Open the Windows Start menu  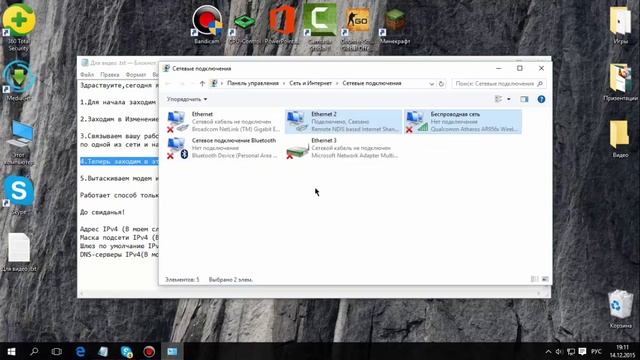pyautogui.click(x=11, y=351)
